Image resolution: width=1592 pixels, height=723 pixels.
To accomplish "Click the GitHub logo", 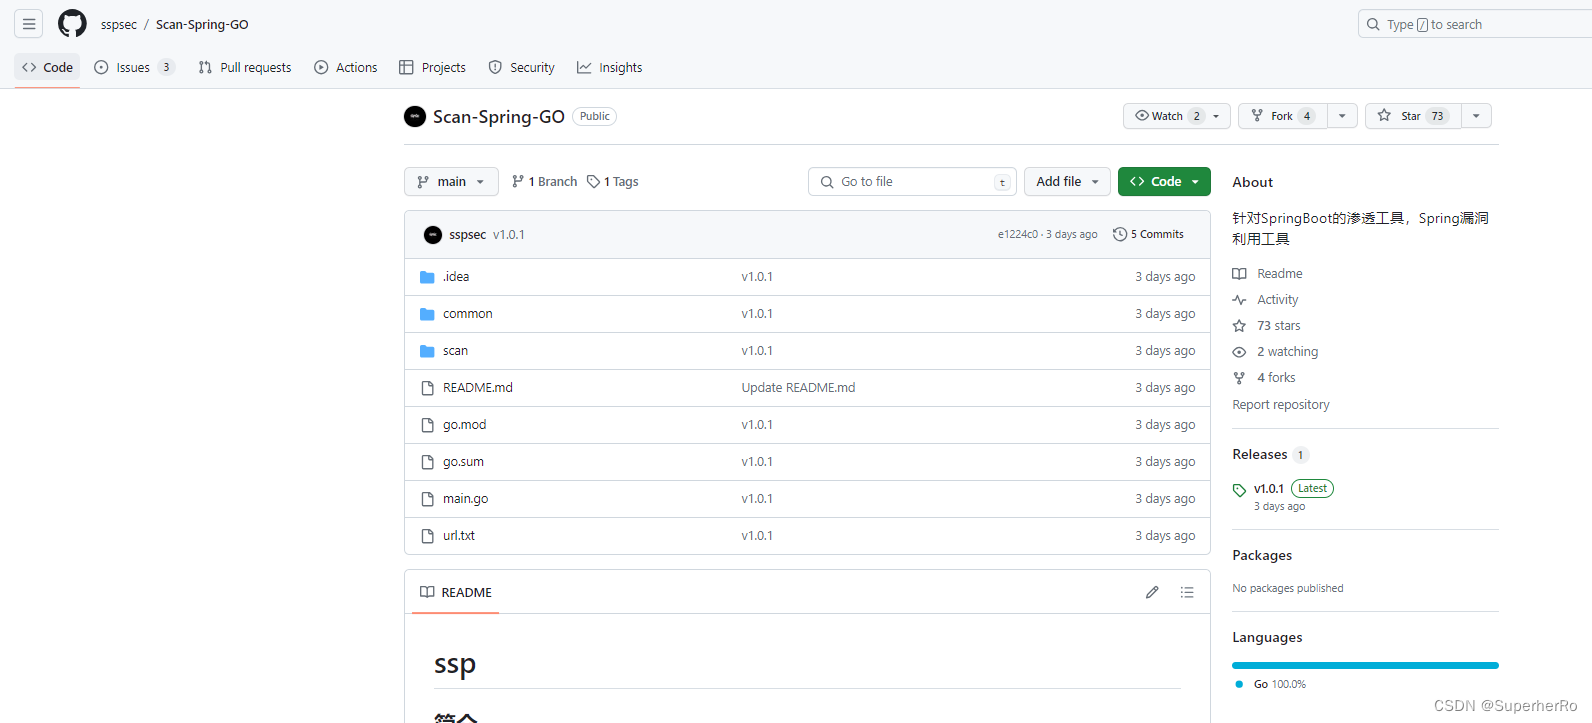I will coord(72,24).
